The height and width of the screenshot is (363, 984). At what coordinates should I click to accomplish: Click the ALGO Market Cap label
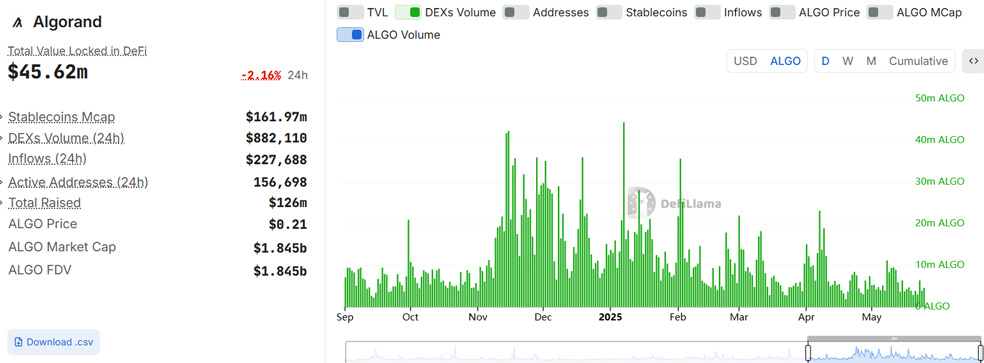point(62,247)
